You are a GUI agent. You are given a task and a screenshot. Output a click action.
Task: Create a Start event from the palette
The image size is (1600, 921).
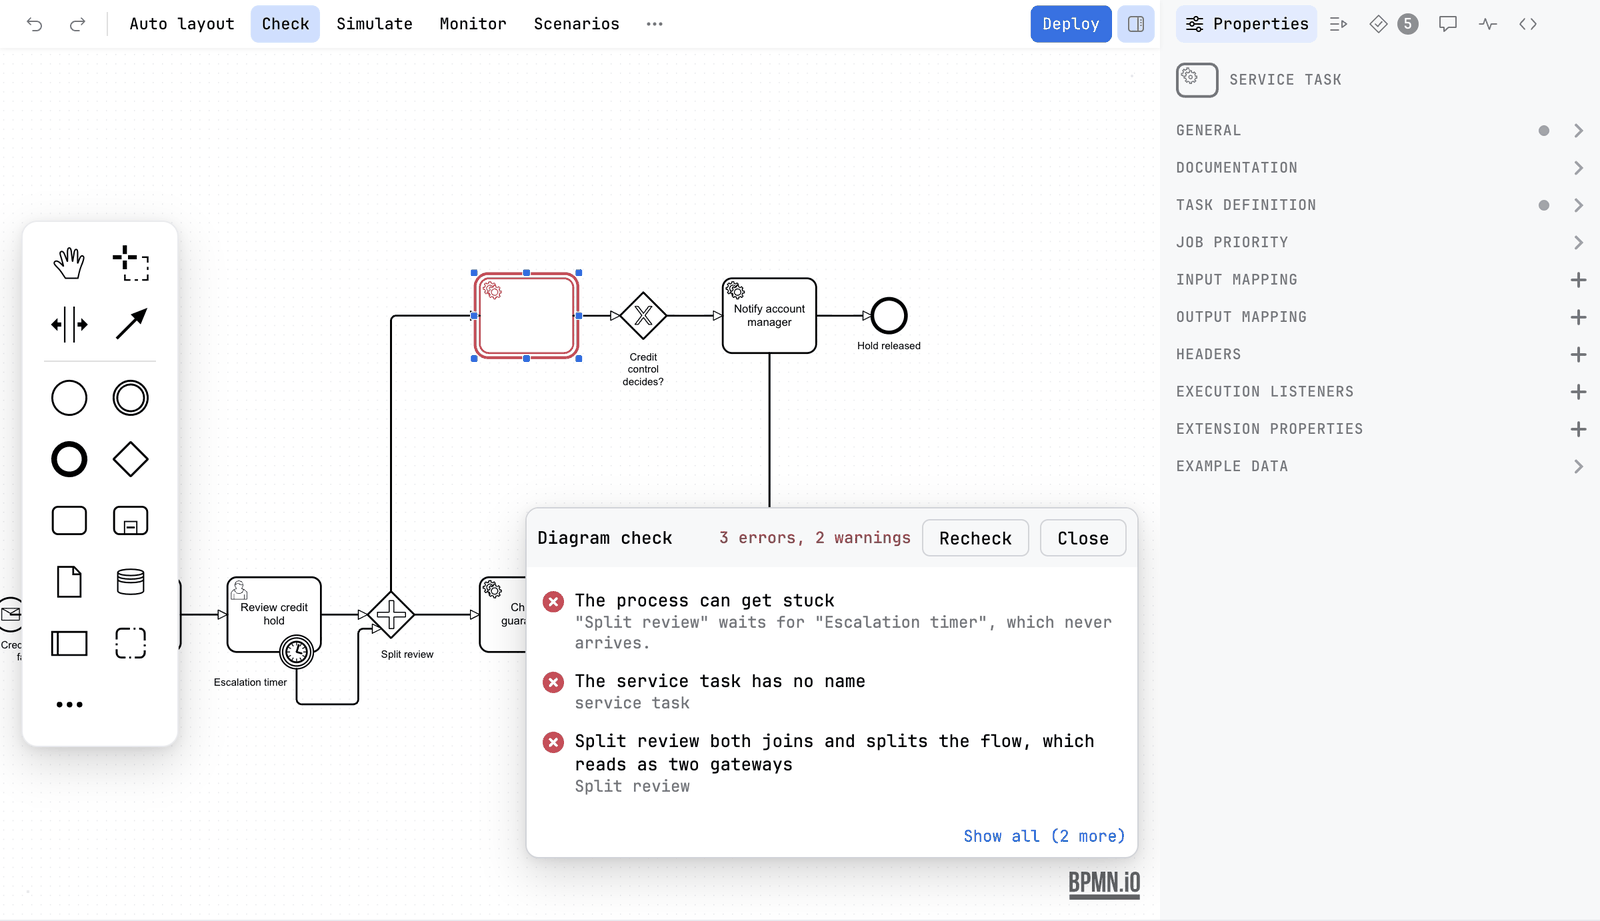coord(69,398)
